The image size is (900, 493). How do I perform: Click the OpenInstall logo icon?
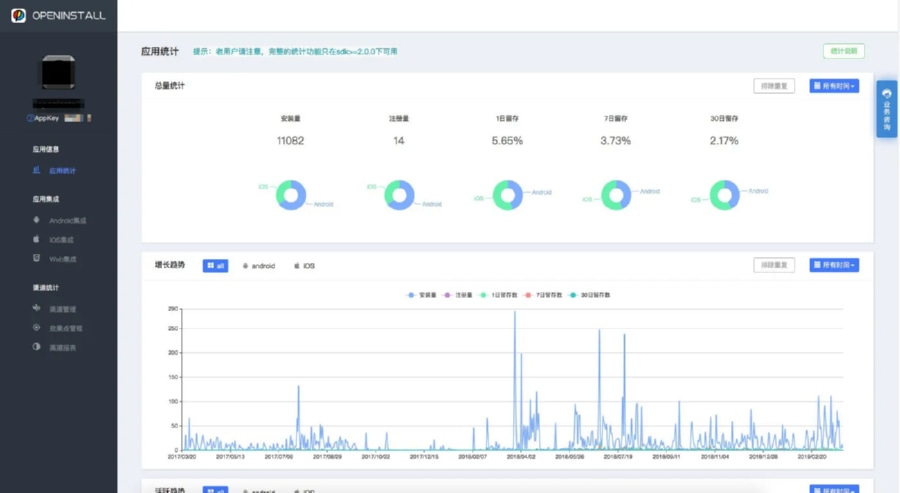point(18,15)
